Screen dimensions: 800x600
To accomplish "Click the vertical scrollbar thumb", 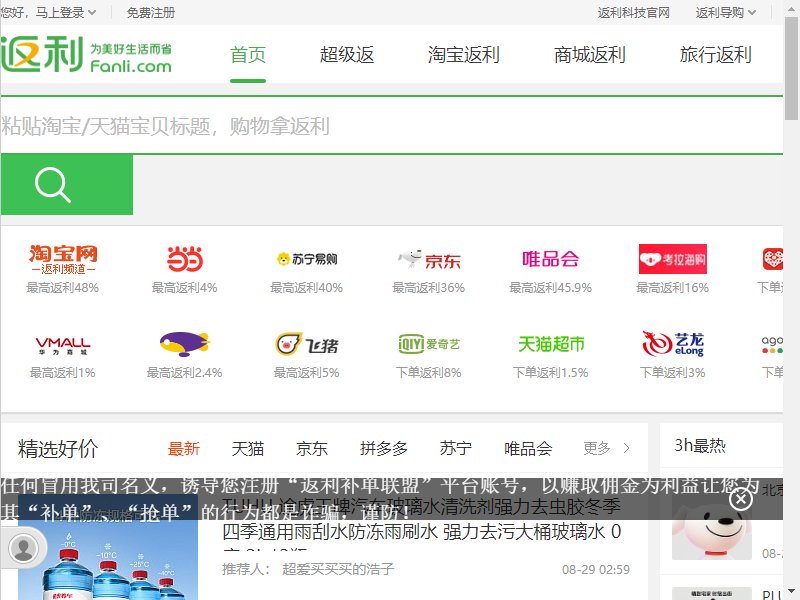I will click(792, 68).
